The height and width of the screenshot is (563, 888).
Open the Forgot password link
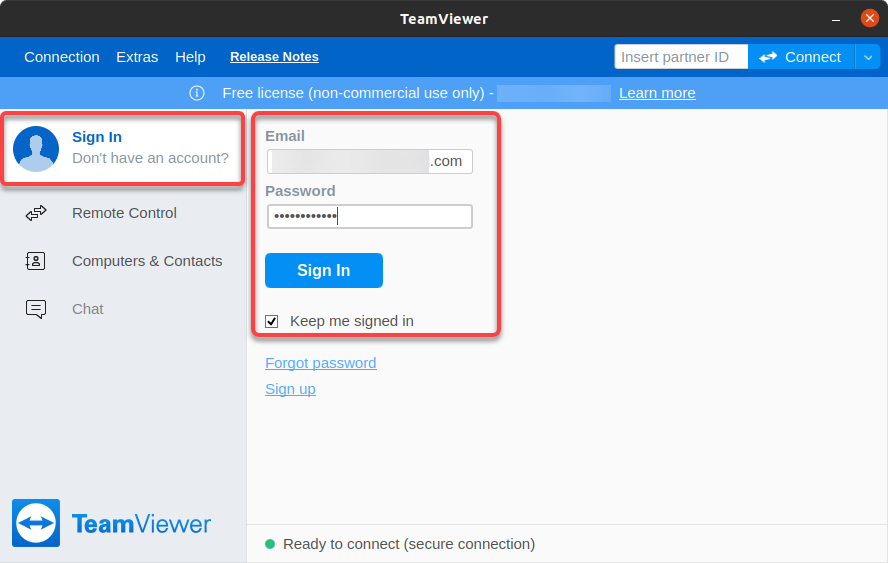pyautogui.click(x=321, y=363)
